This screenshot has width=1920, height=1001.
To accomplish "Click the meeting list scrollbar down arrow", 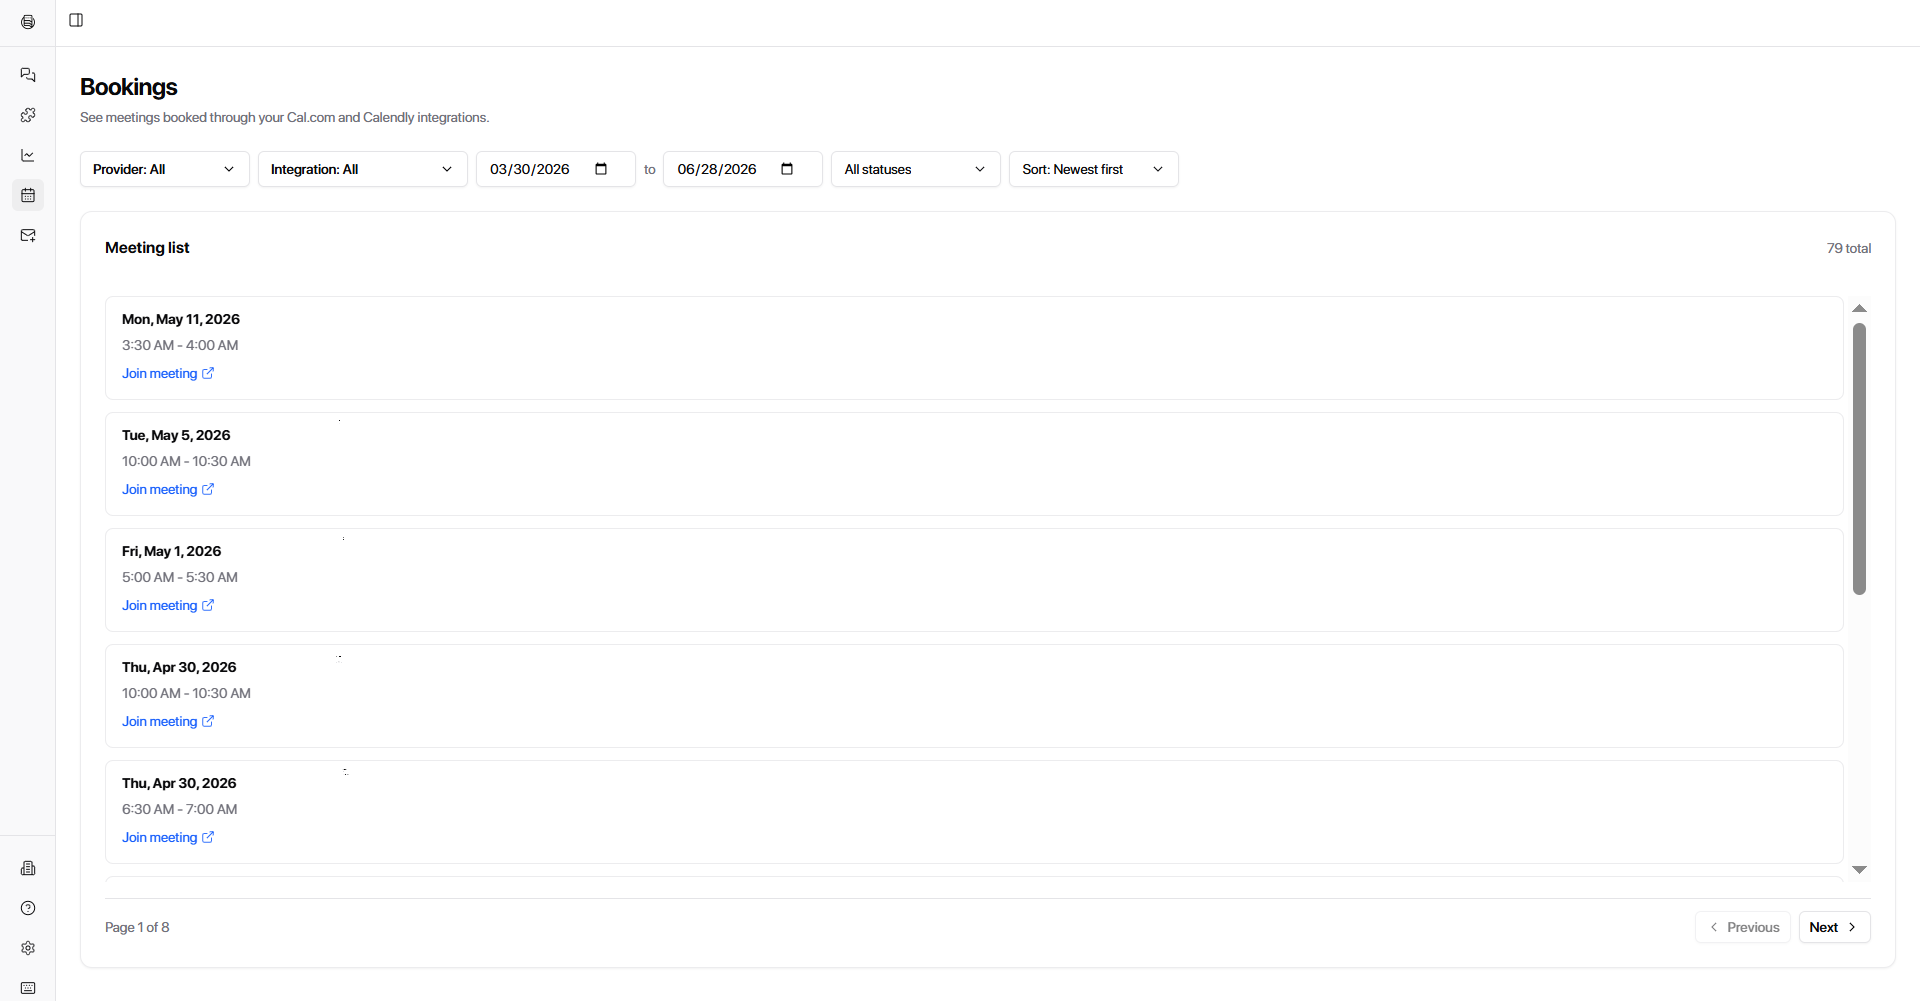I will click(1859, 870).
